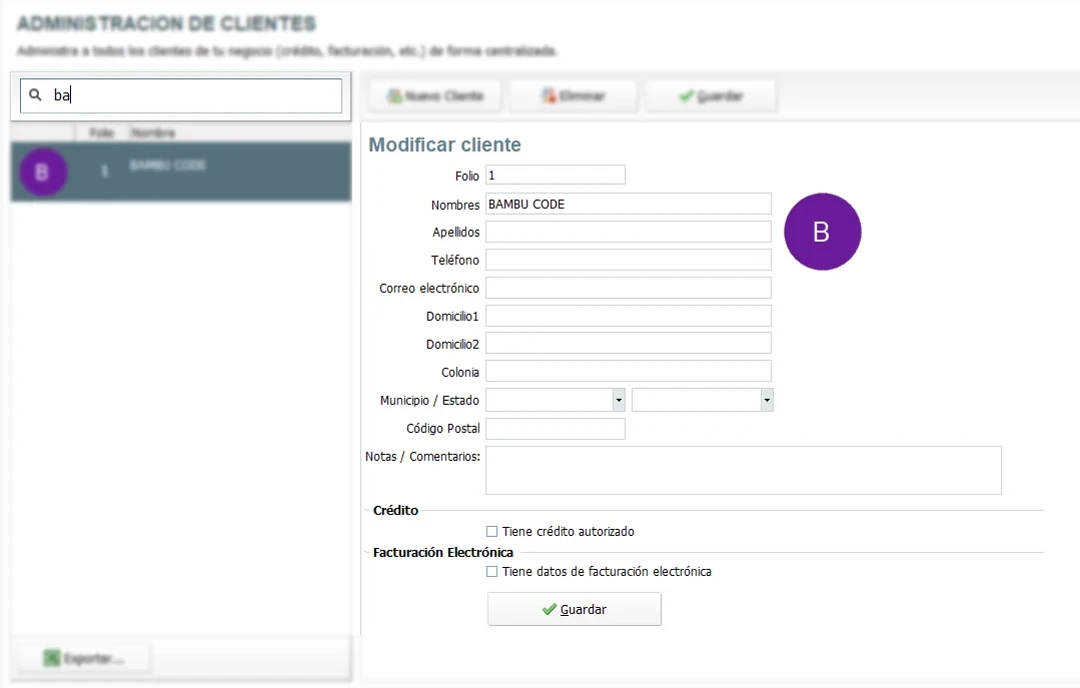Click the search magnifier icon
The height and width of the screenshot is (688, 1080).
point(35,95)
